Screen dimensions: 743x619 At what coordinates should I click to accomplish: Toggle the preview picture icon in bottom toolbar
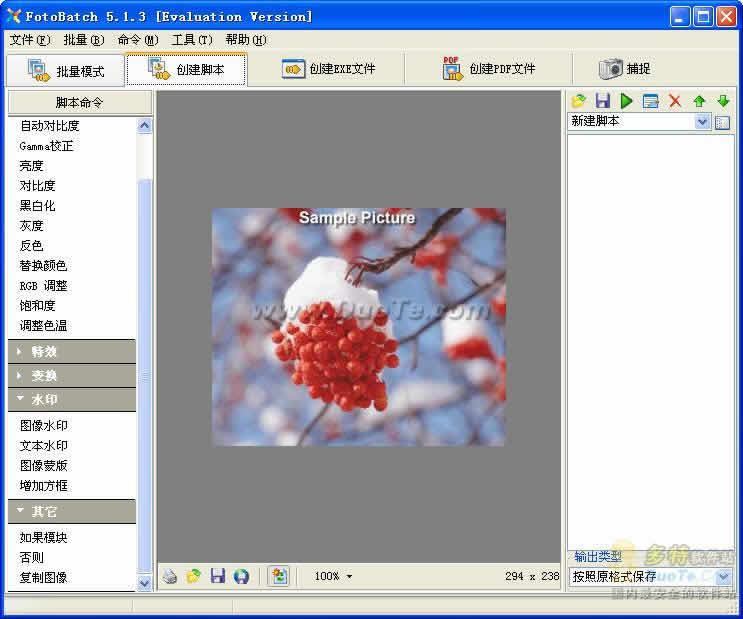(279, 576)
